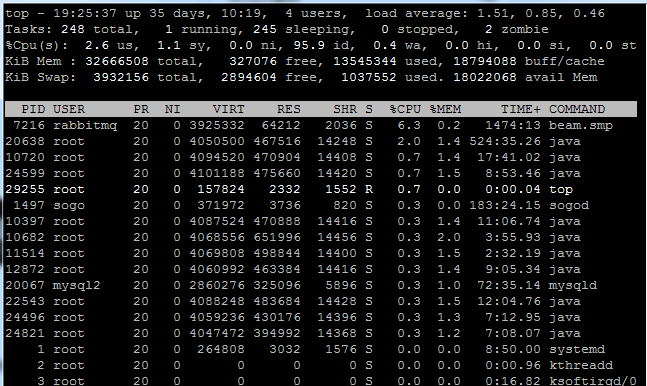Click the mysqld command name
Viewport: 647px width, 386px height.
coord(573,286)
